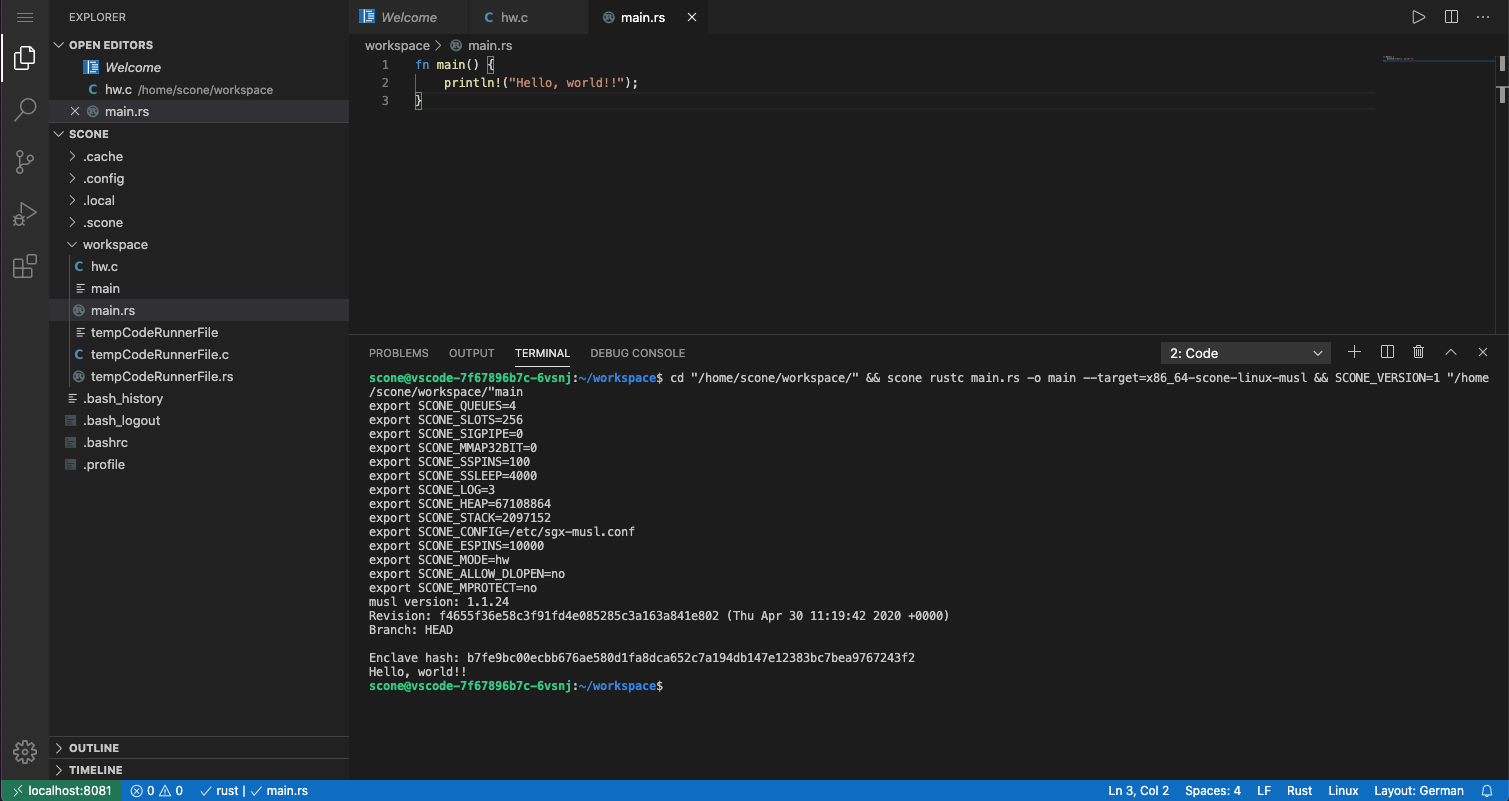Viewport: 1509px width, 801px height.
Task: Run the code with the play button
Action: 1418,16
